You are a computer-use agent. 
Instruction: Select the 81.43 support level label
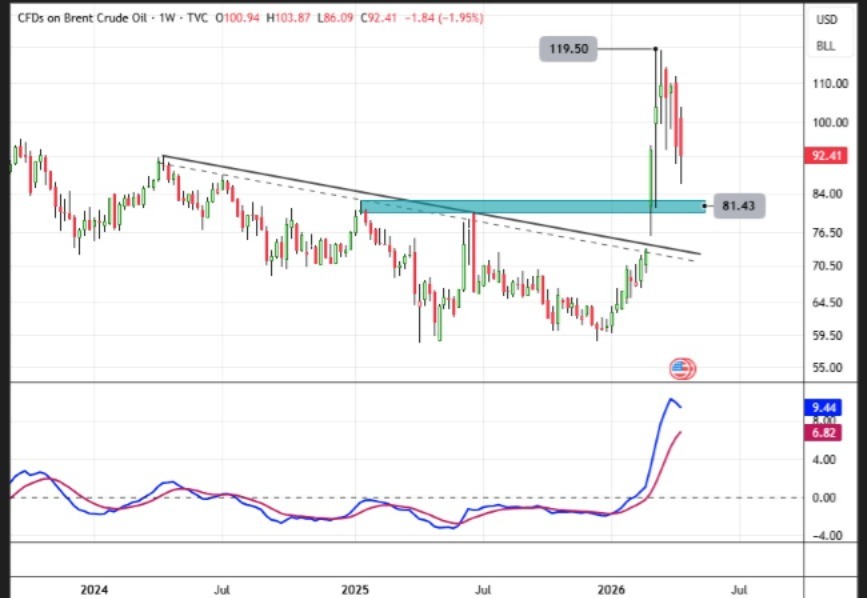click(x=736, y=206)
